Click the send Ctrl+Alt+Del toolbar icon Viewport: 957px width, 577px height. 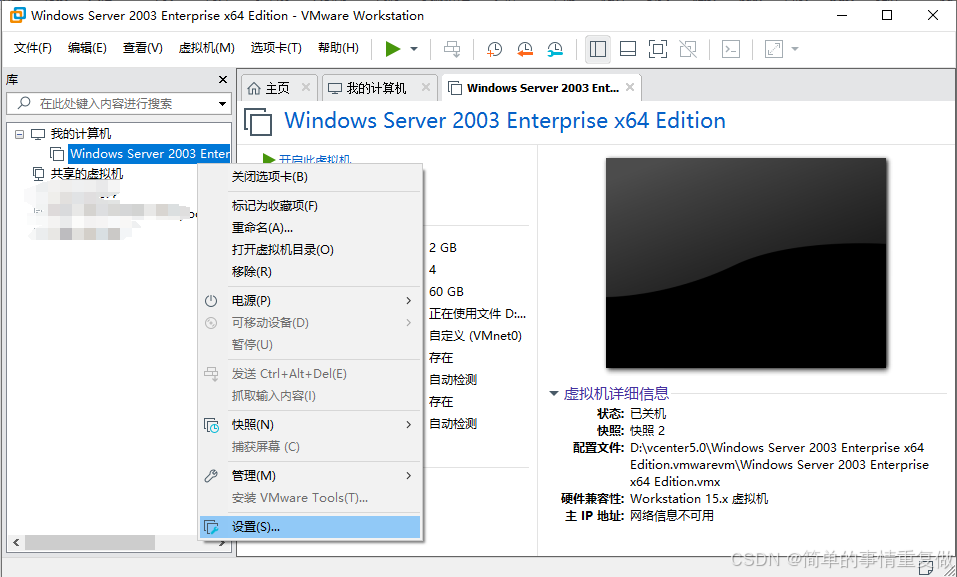pos(452,49)
